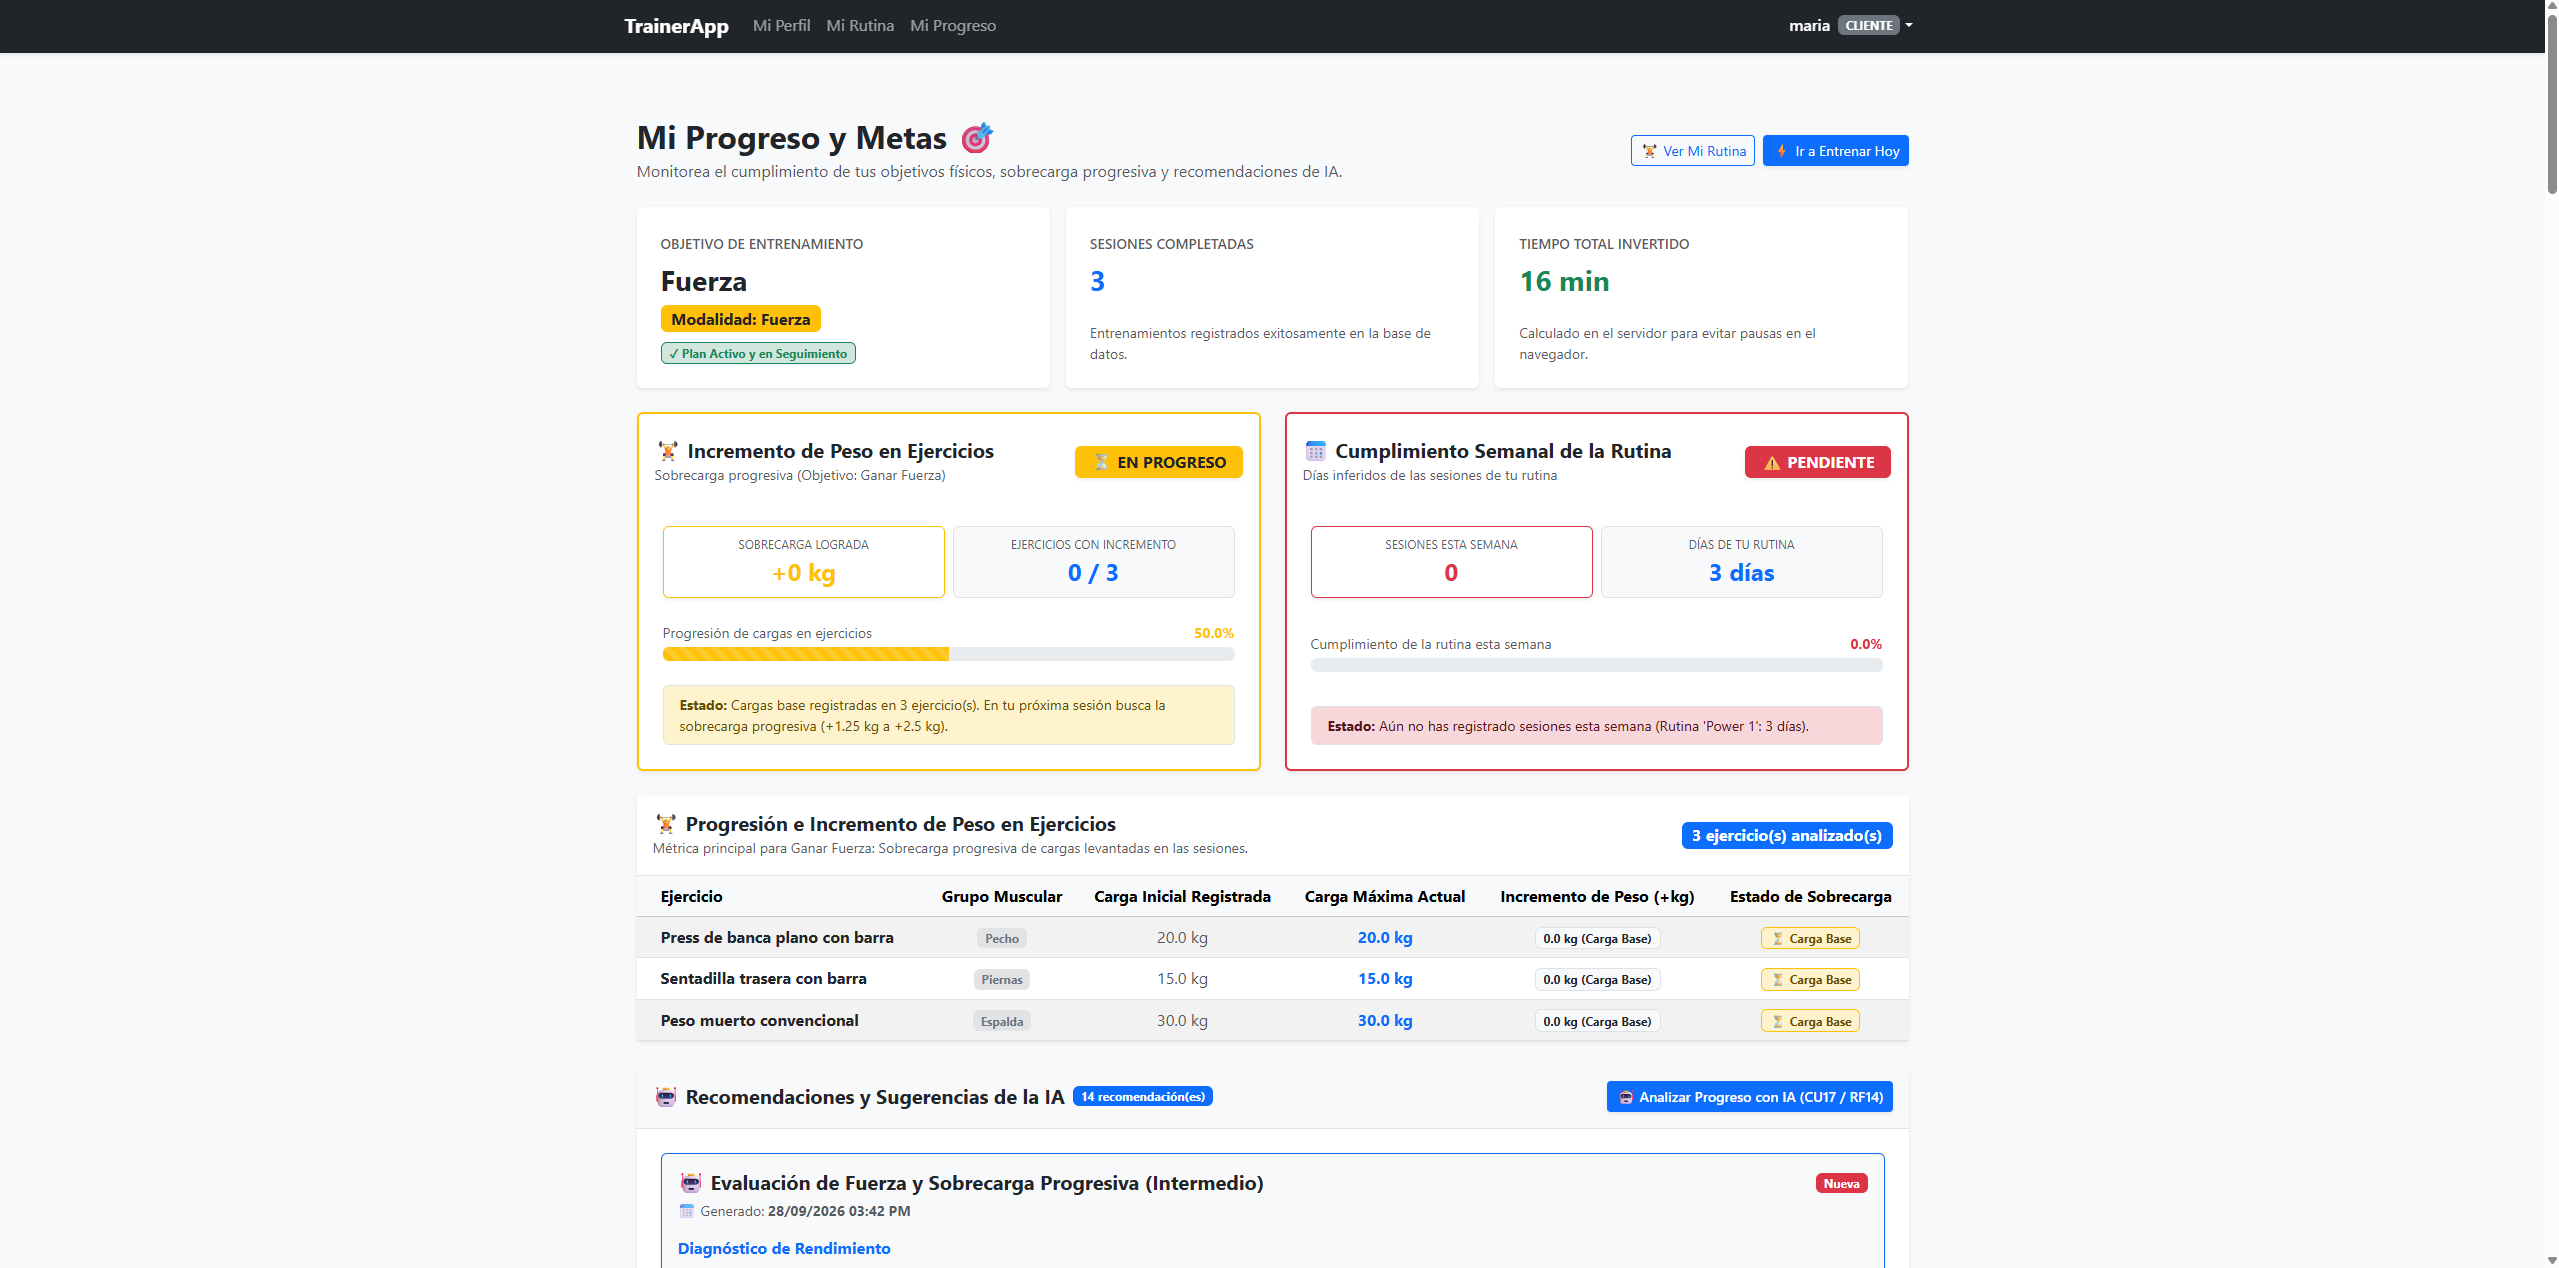The width and height of the screenshot is (2559, 1268).
Task: Click the 14 recomendación(es) badge
Action: tap(1142, 1097)
